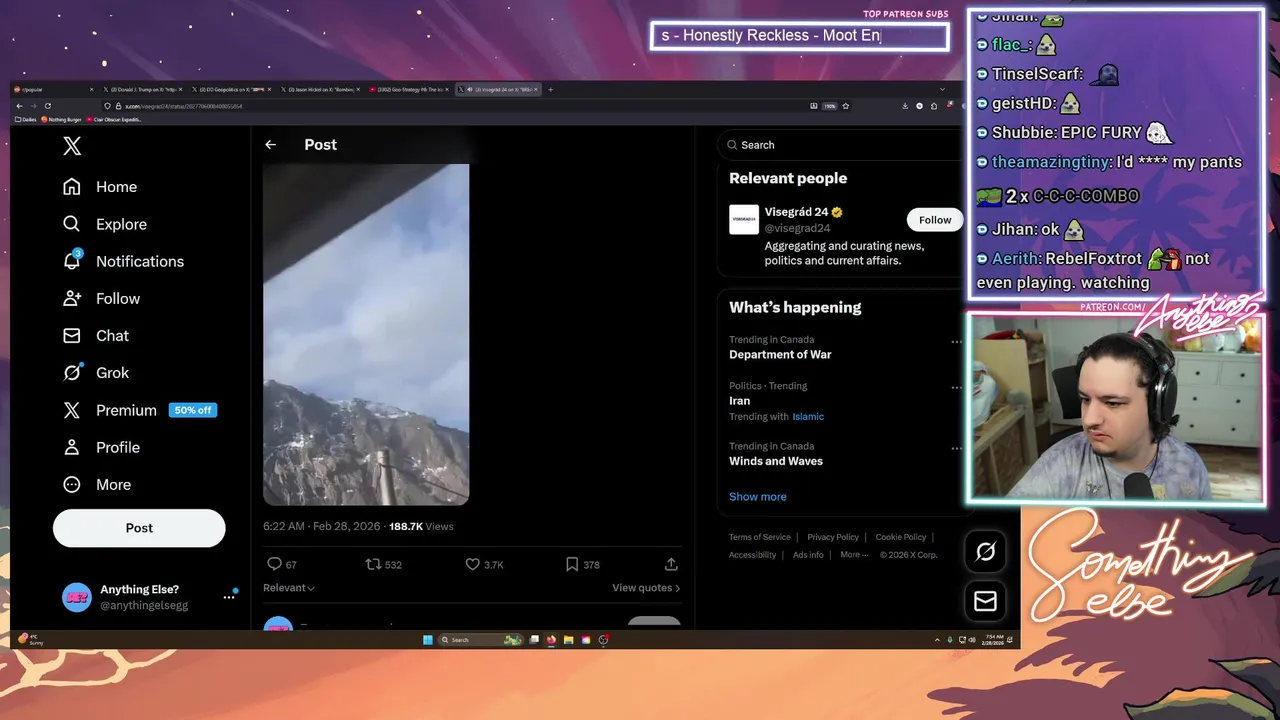Open Profile from the sidebar
Screen dimensions: 1280x720
(100, 447)
